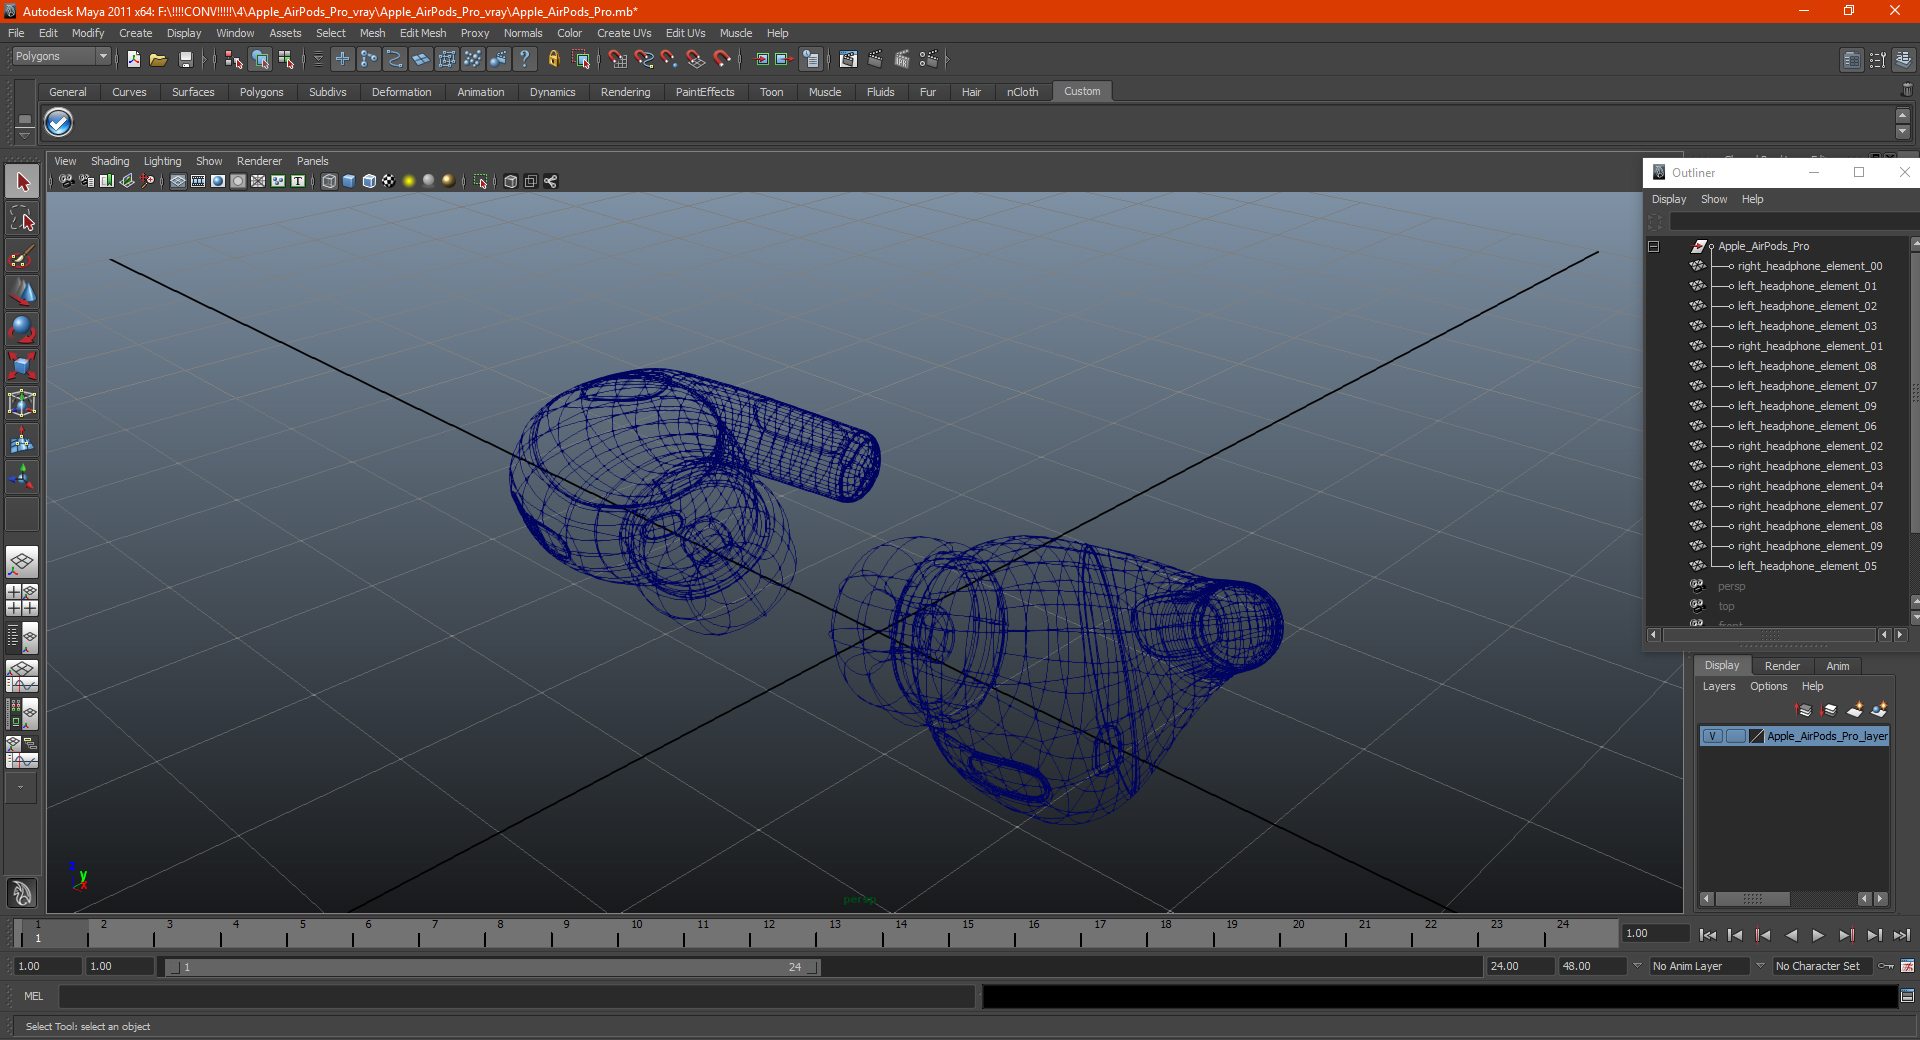Screen dimensions: 1920x1040
Task: Toggle the Auto Keyframe key icon
Action: (1886, 966)
